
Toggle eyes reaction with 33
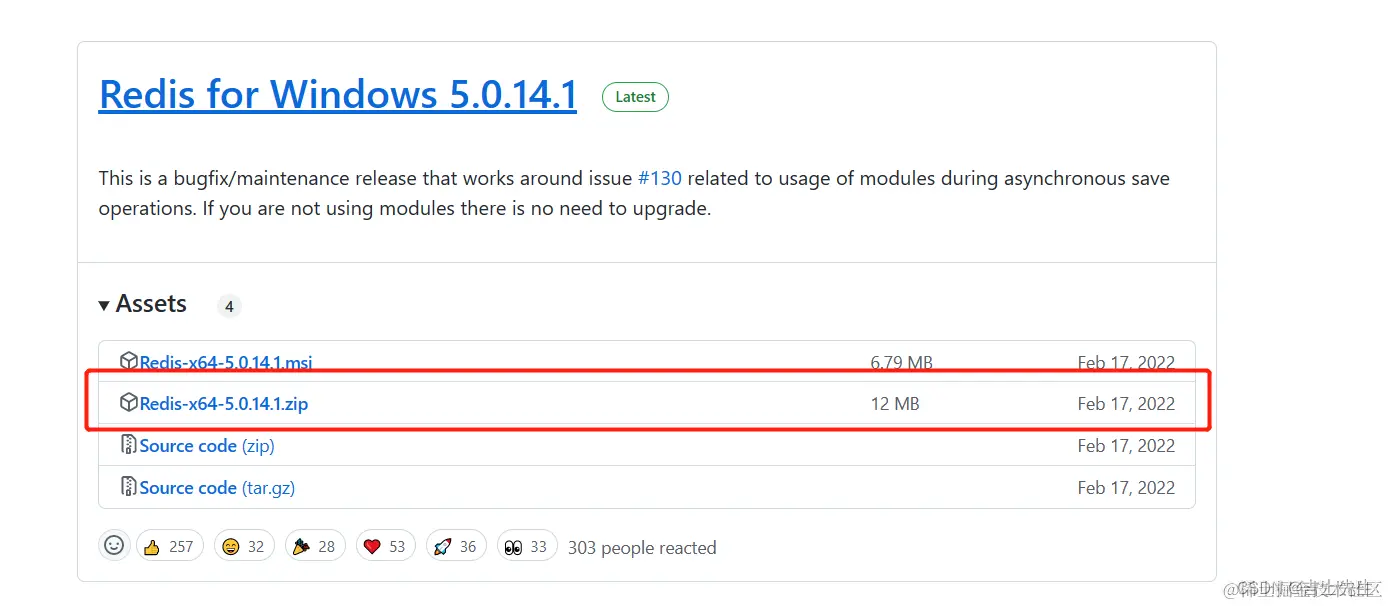[527, 546]
